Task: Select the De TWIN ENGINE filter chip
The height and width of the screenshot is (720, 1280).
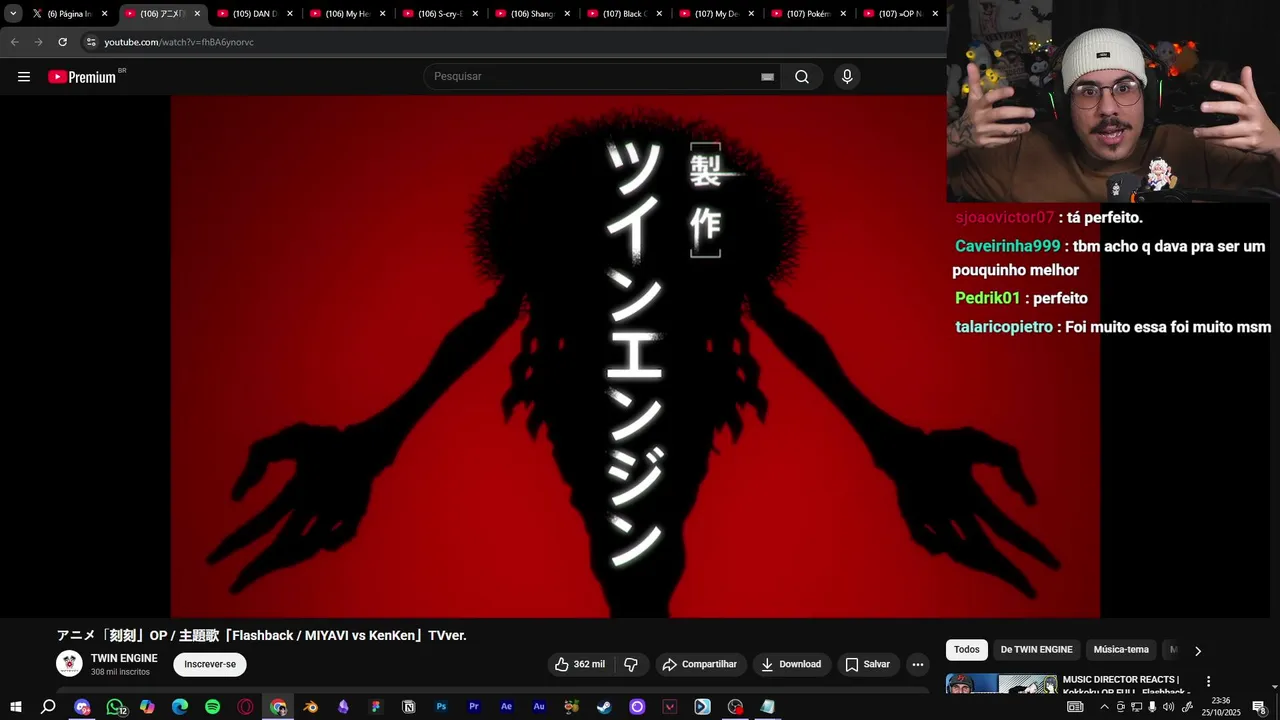Action: click(1036, 650)
